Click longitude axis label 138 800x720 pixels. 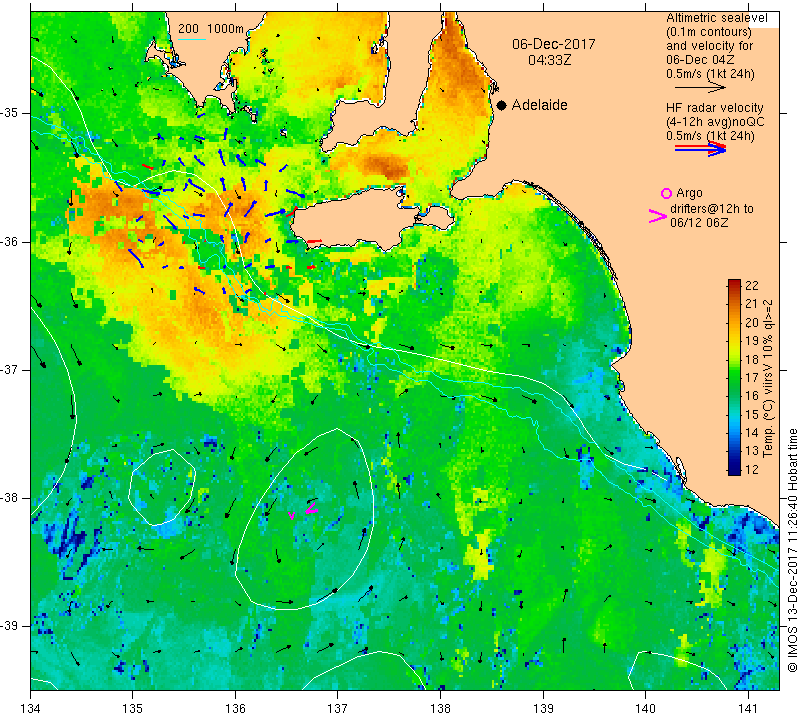pyautogui.click(x=440, y=708)
